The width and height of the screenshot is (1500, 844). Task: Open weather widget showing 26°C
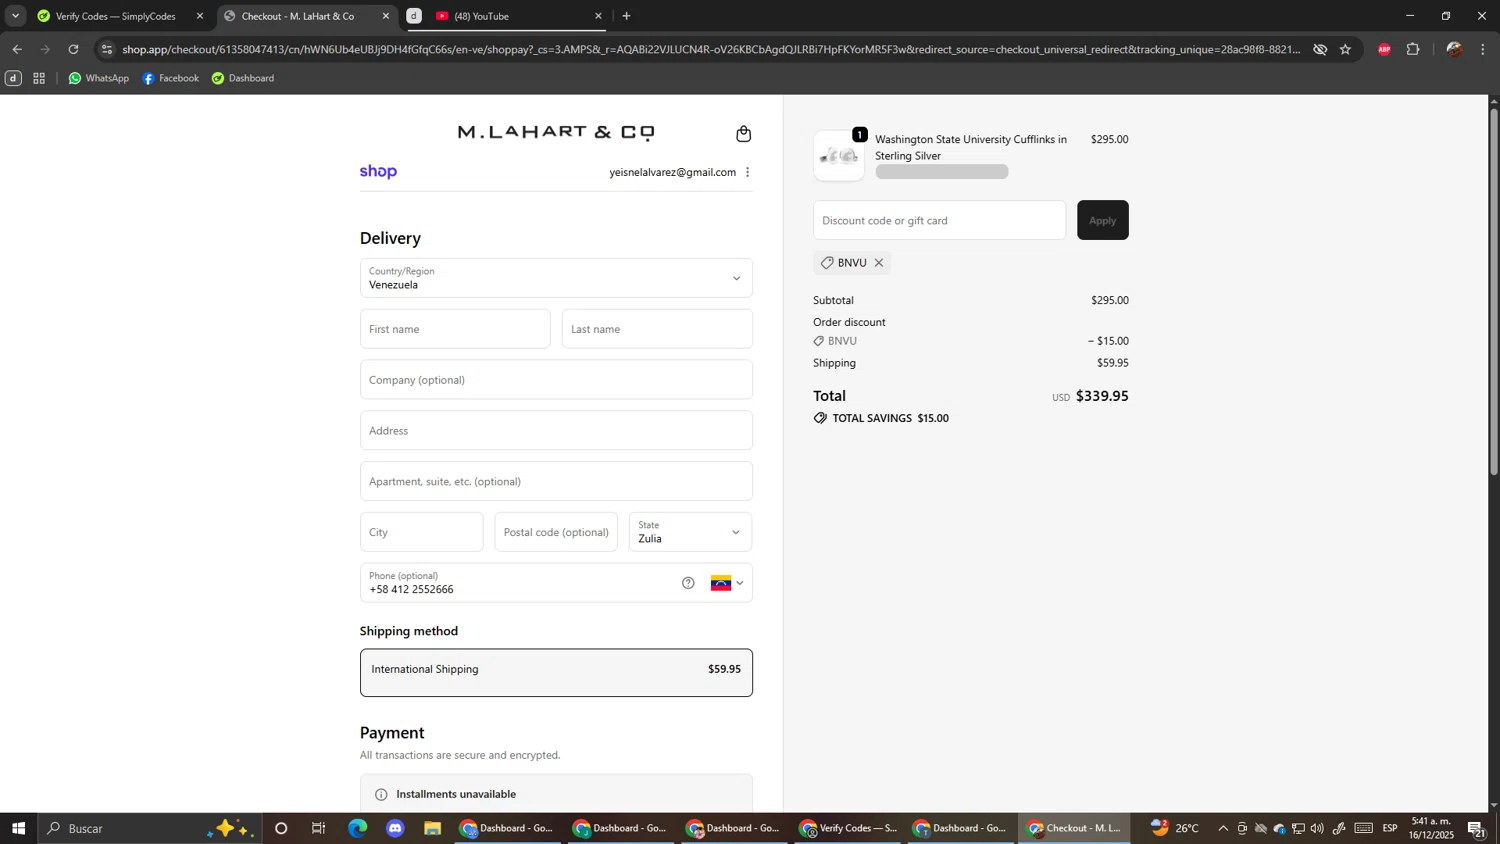(x=1175, y=828)
